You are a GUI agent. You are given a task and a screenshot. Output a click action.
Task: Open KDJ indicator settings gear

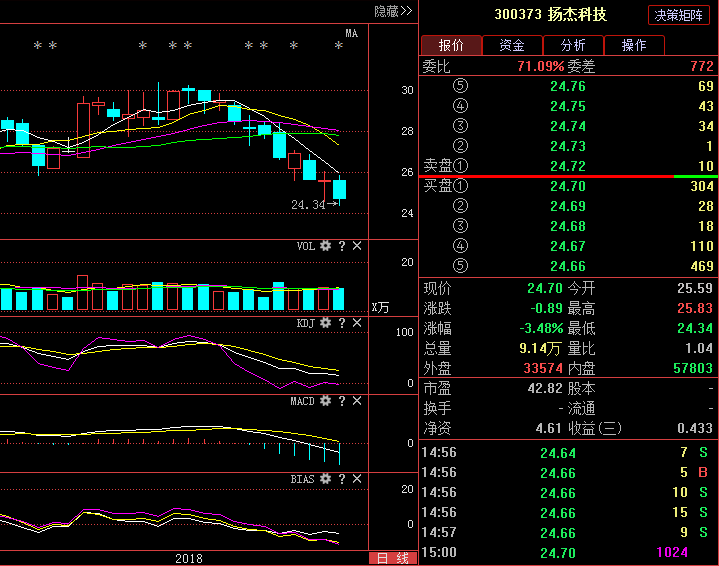[x=325, y=323]
